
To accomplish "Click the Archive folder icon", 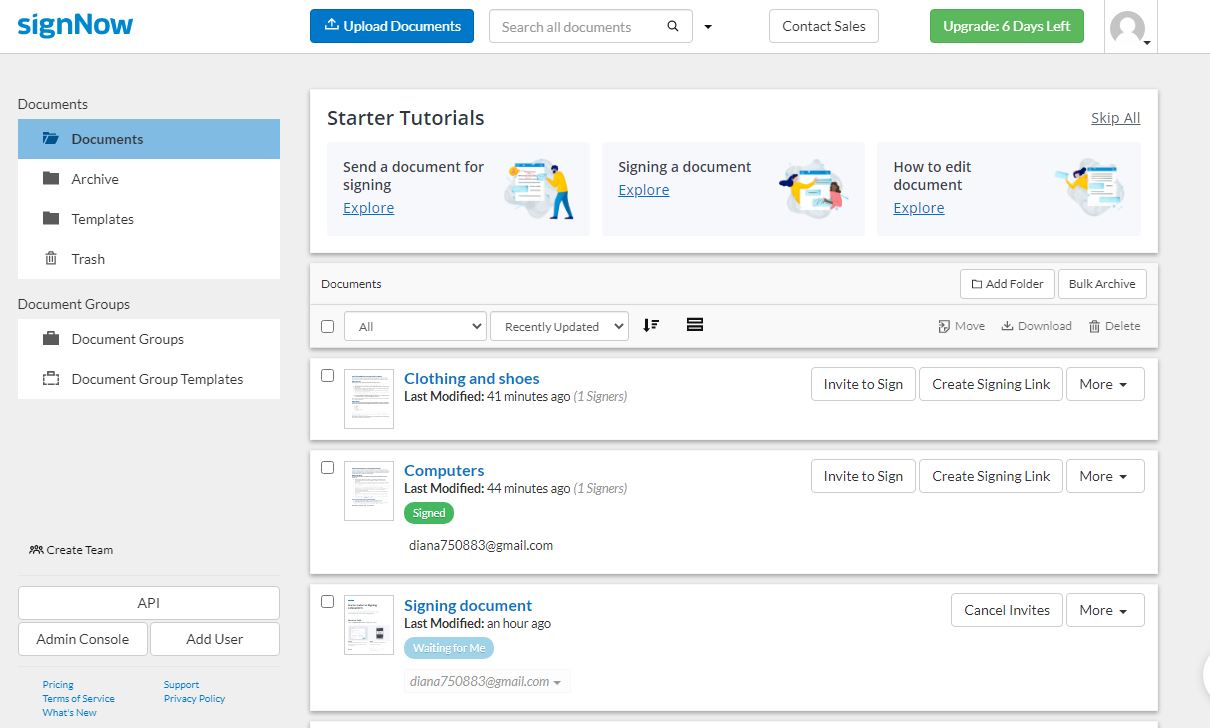I will 51,179.
